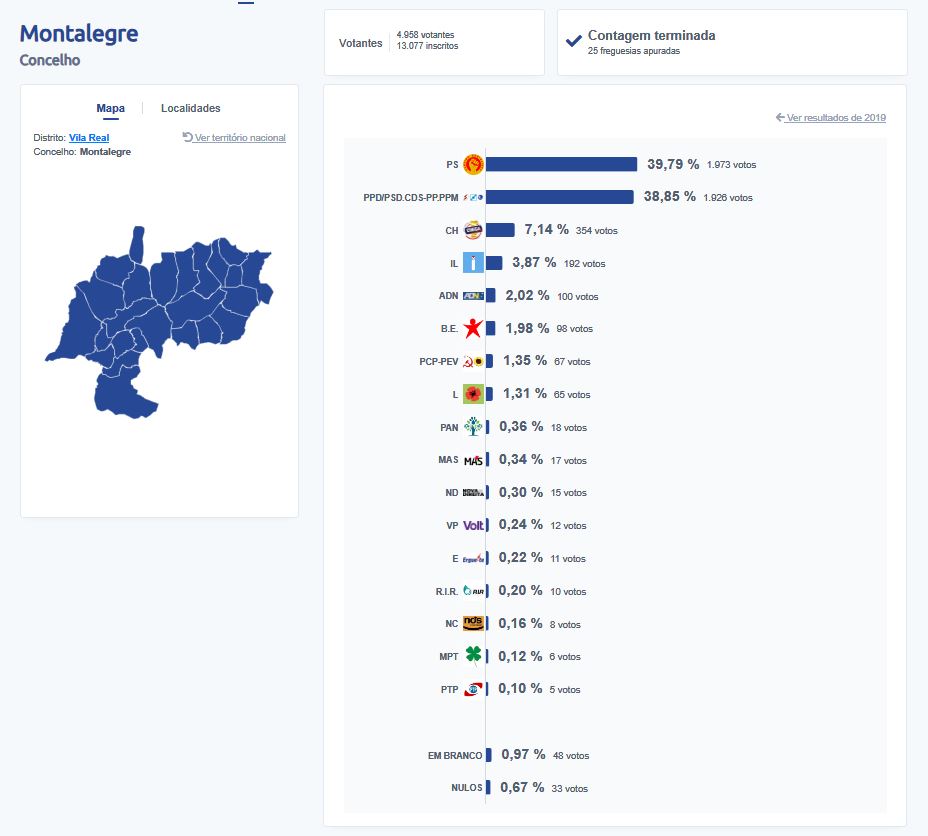Click the CH party logo icon
The height and width of the screenshot is (836, 928).
[473, 230]
